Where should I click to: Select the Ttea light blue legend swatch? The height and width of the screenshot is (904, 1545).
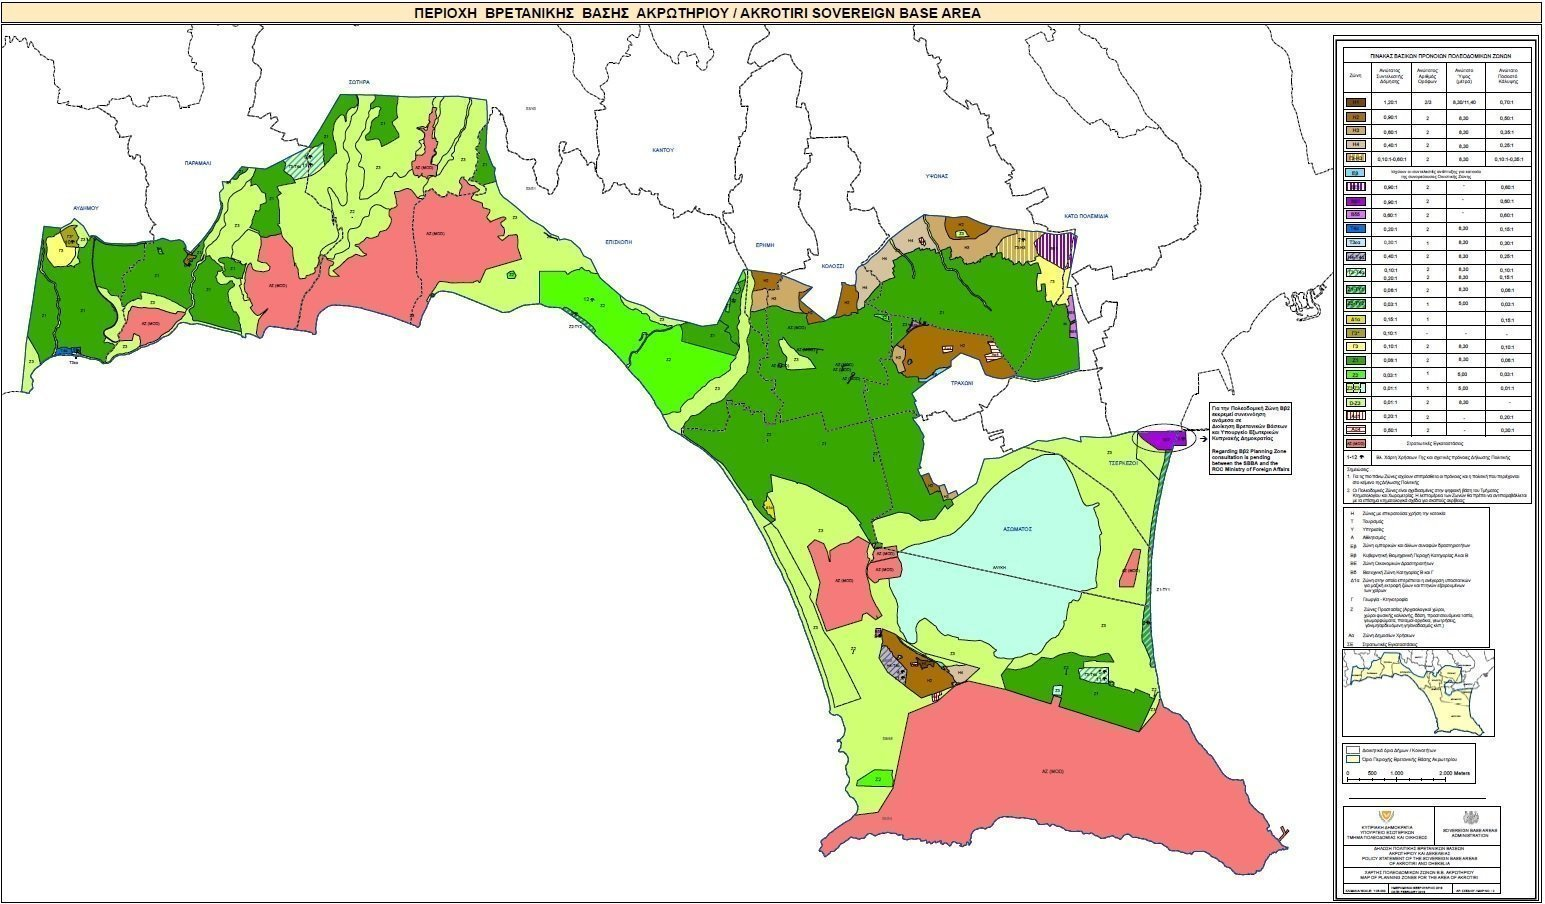click(1356, 243)
